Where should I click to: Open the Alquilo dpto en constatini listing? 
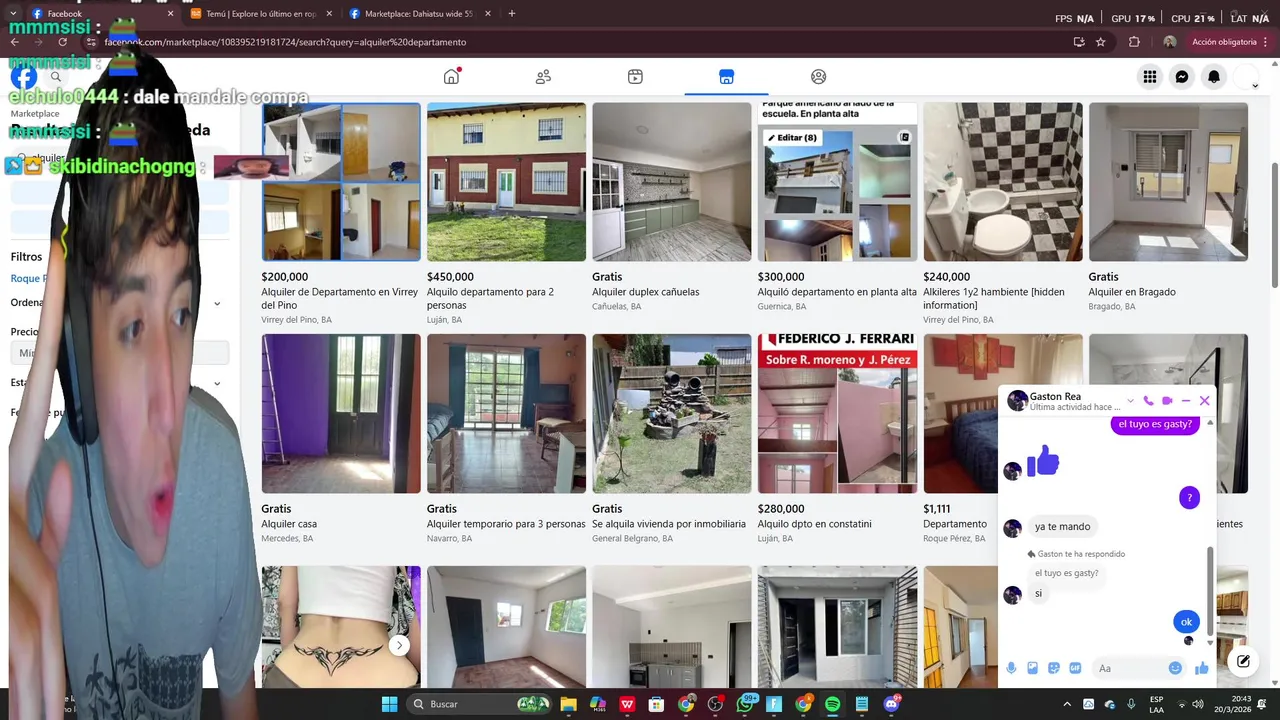(x=837, y=438)
